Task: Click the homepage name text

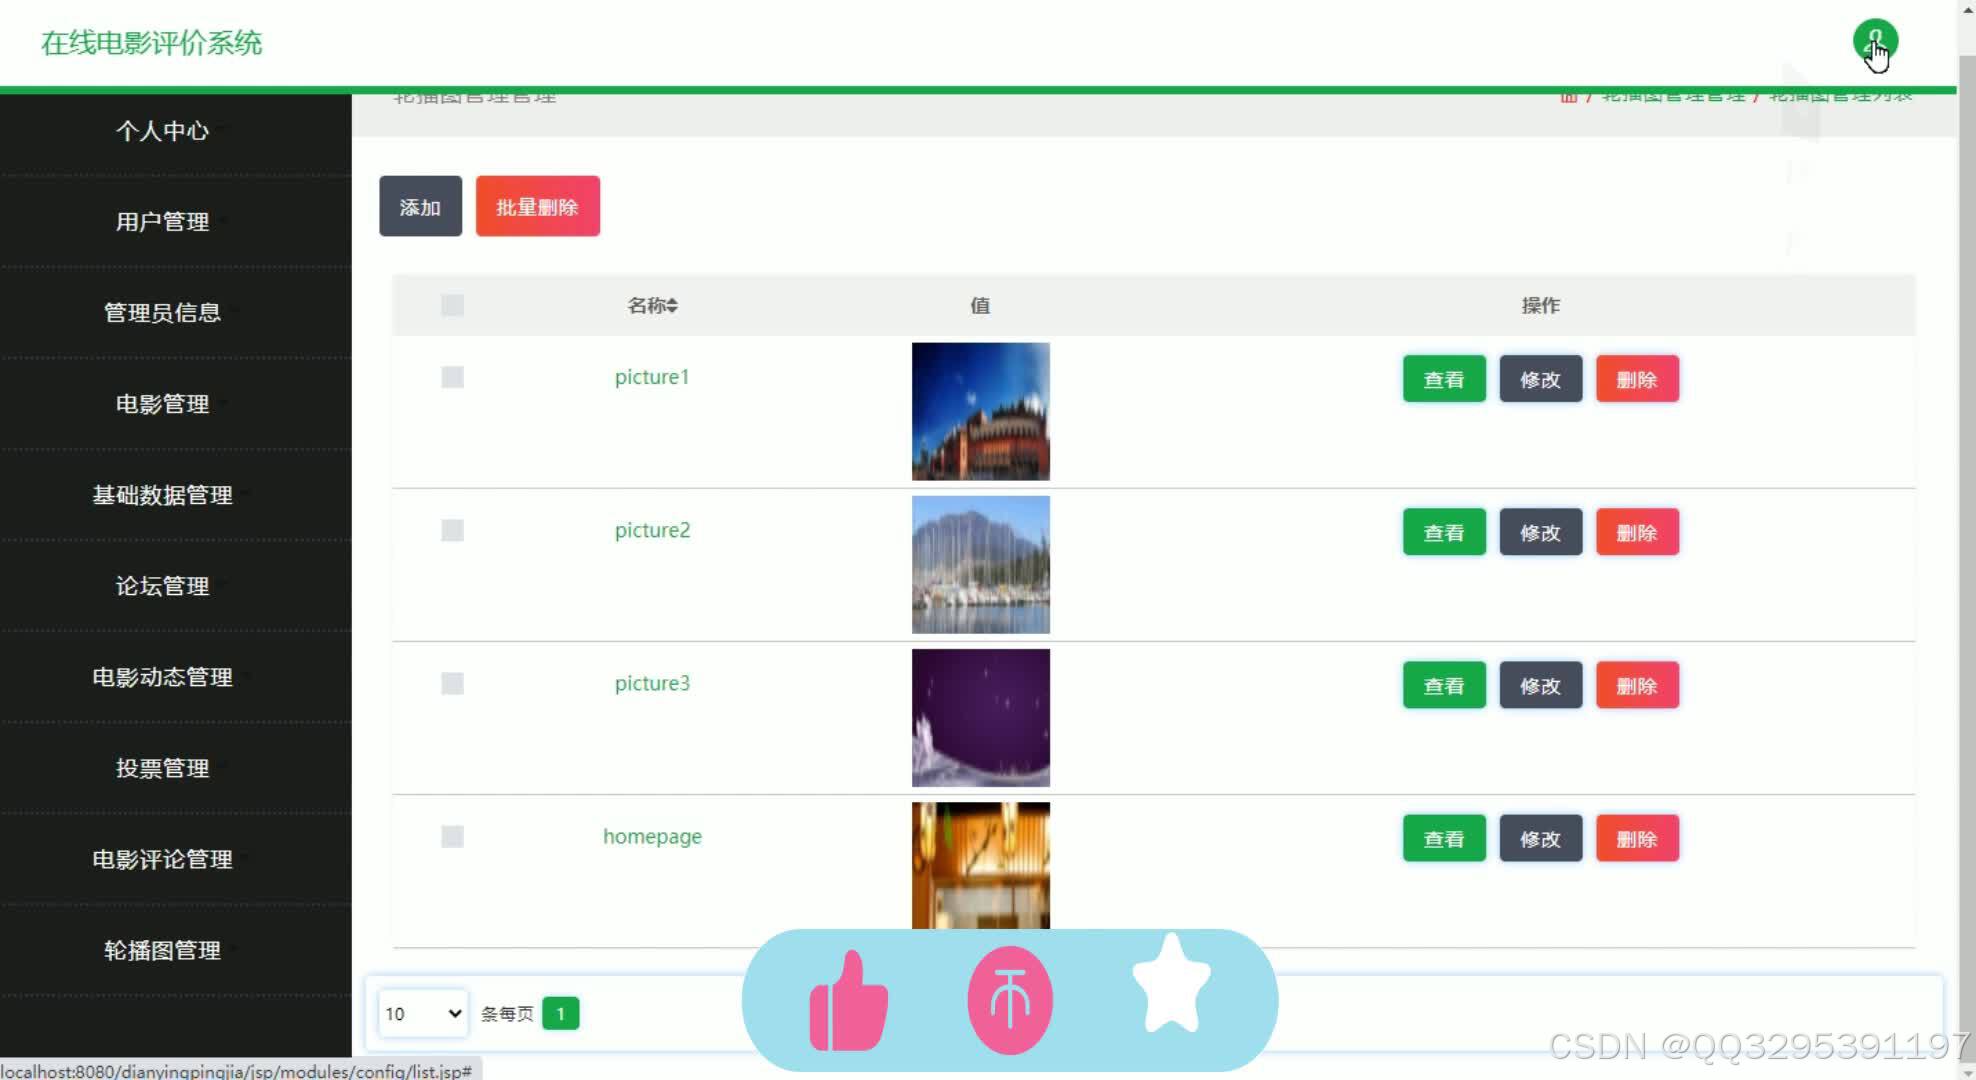Action: point(652,836)
